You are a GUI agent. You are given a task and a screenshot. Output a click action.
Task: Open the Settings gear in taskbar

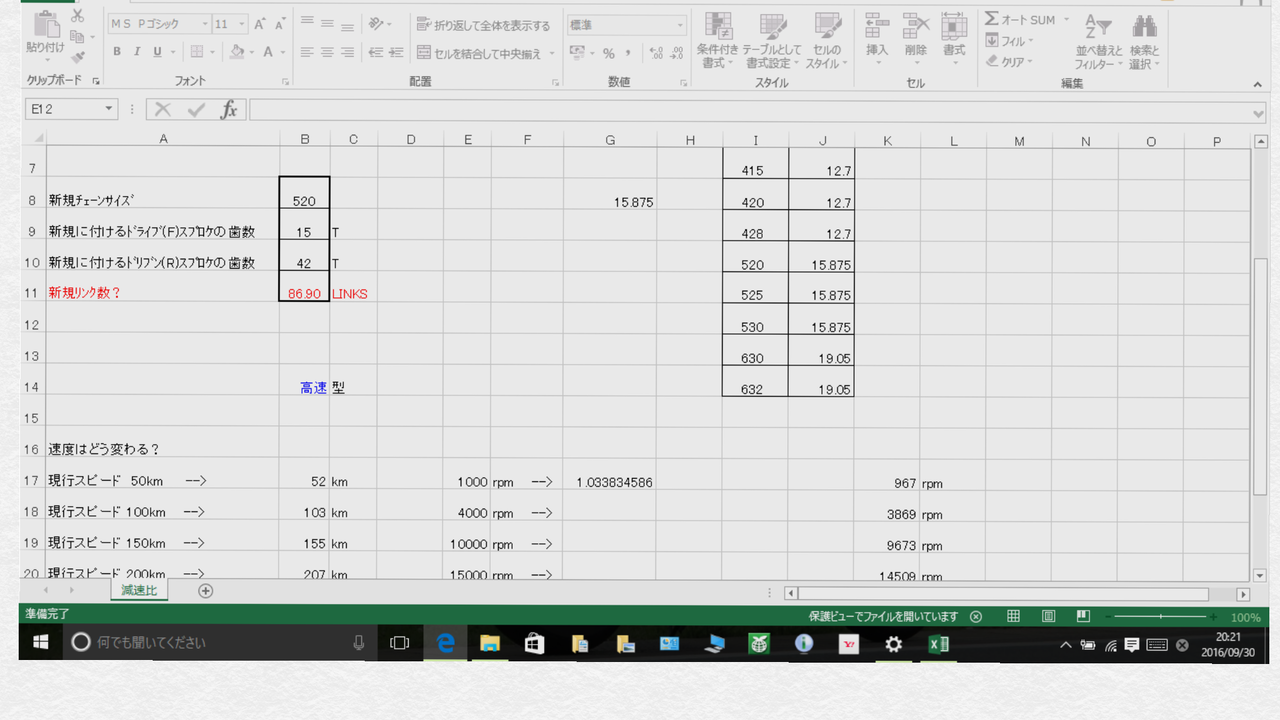tap(894, 643)
